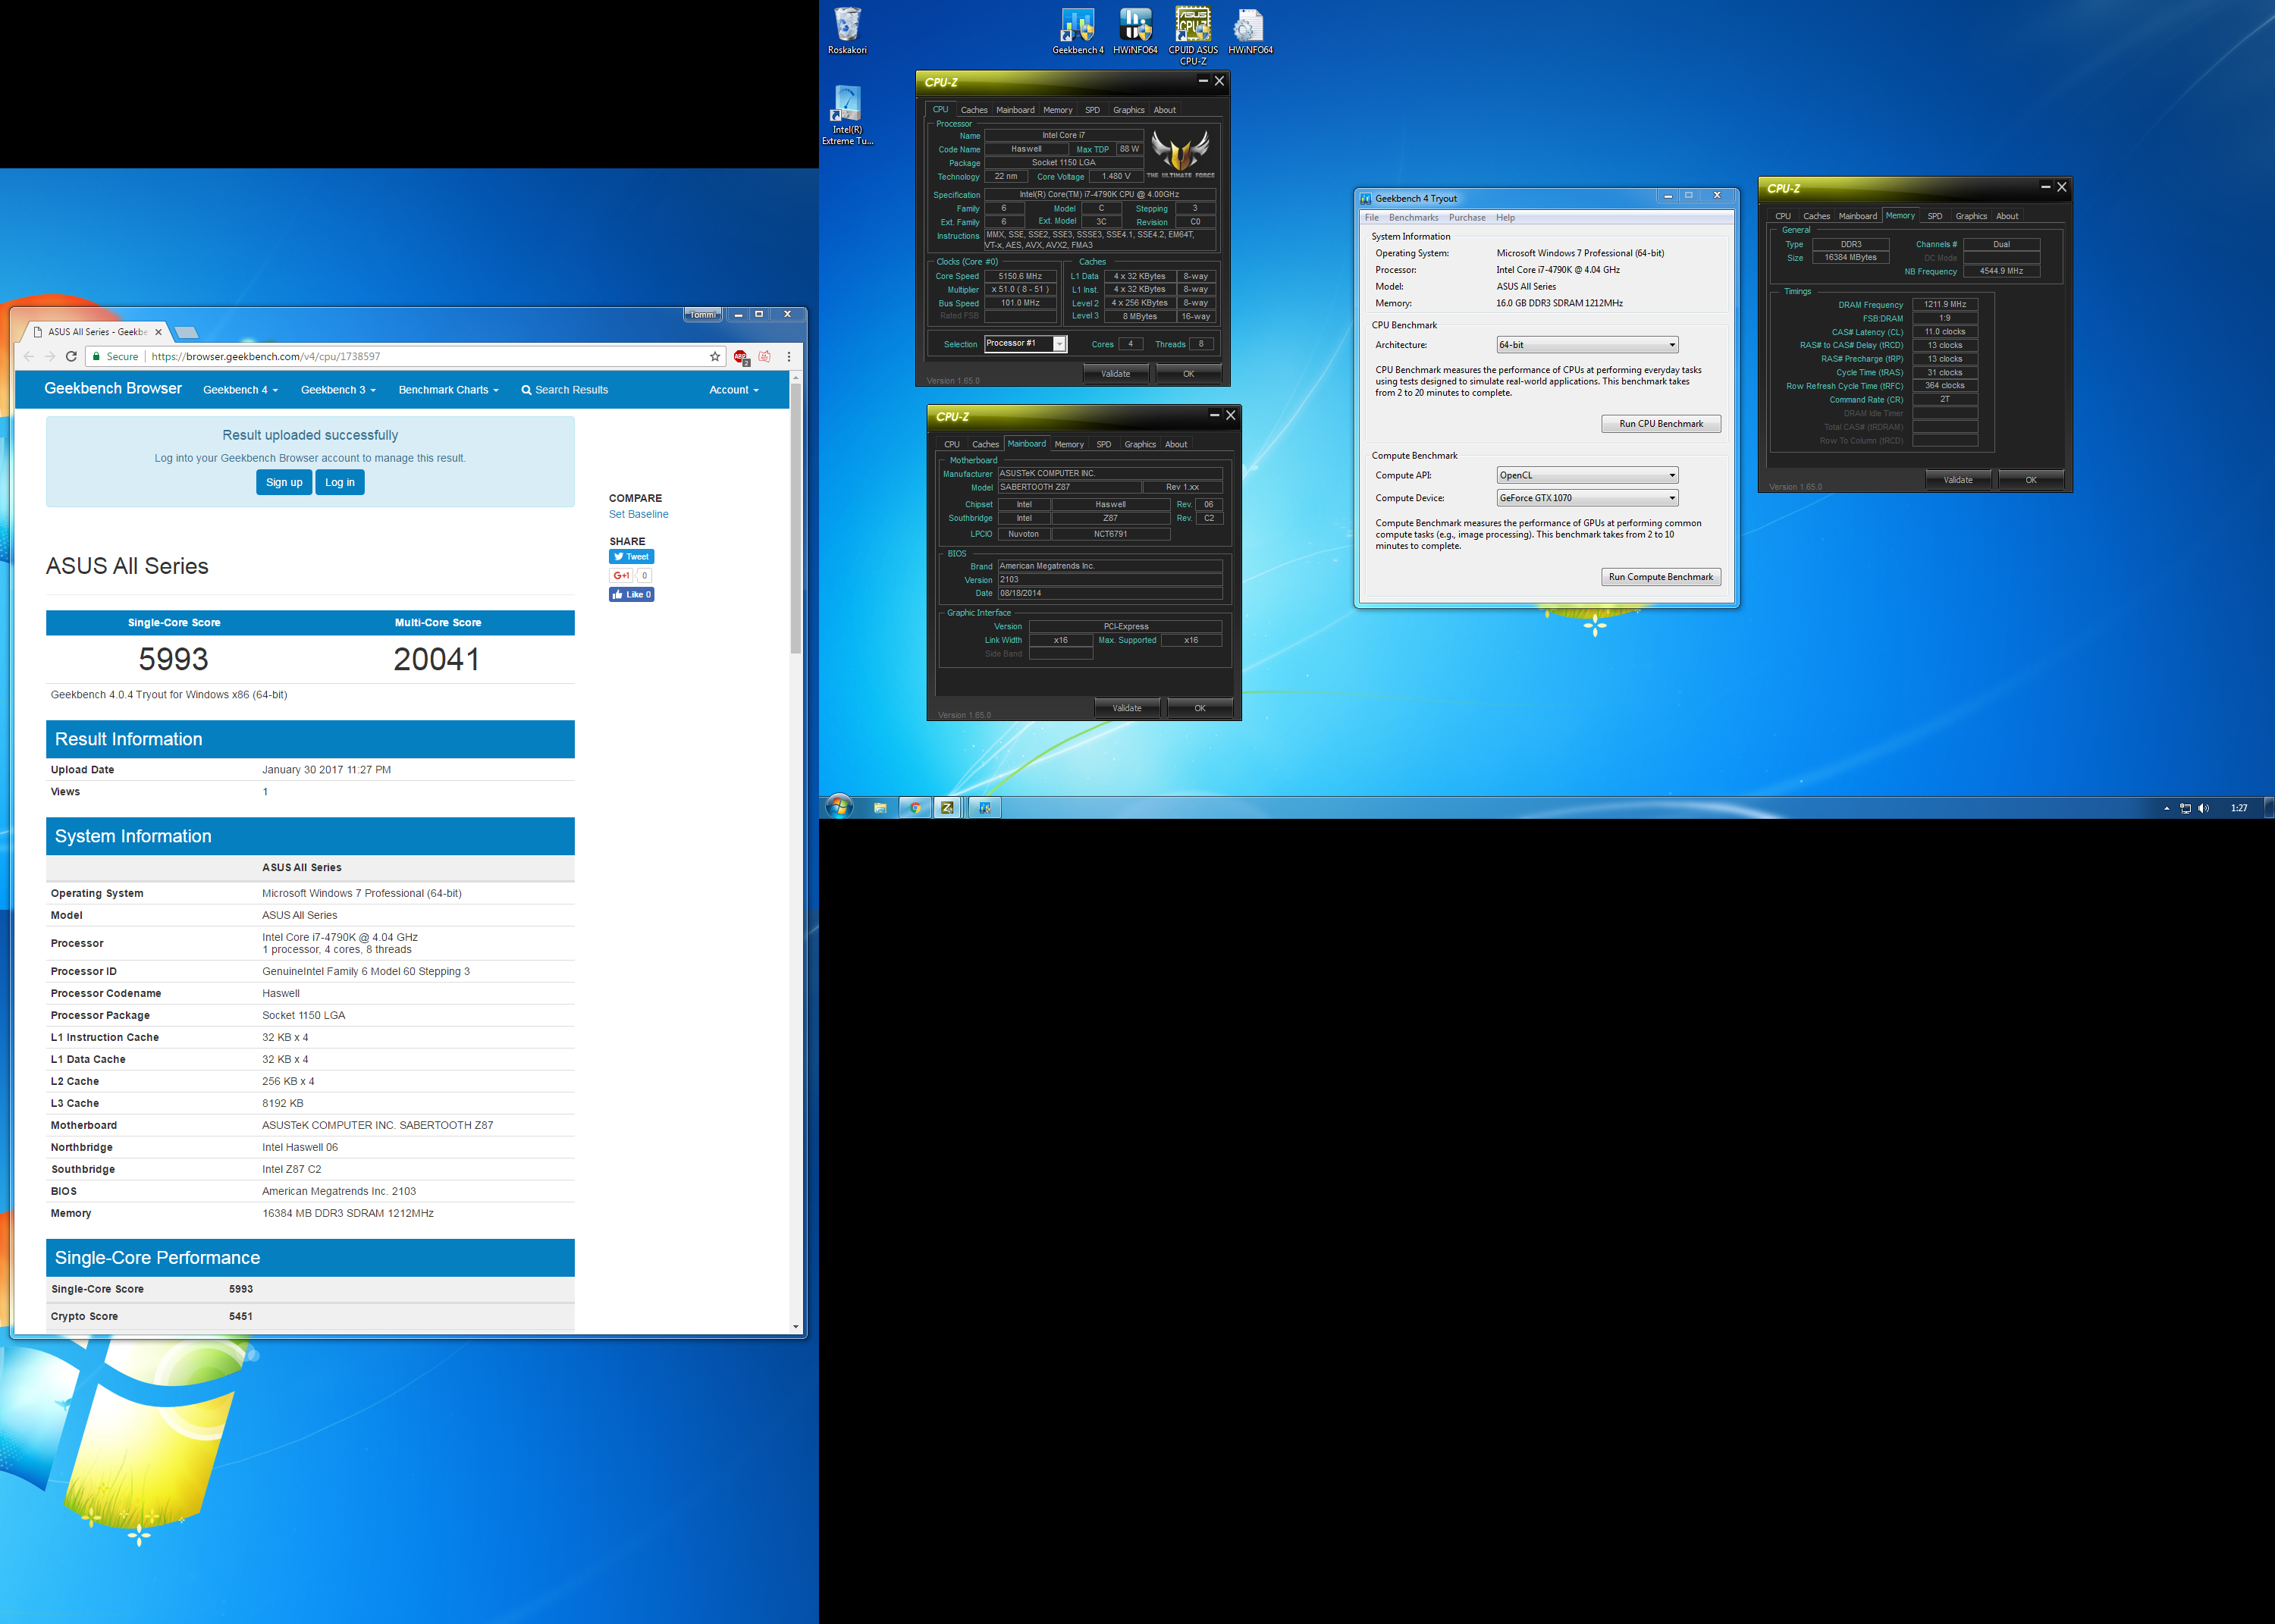2275x1624 pixels.
Task: Click Validate in the Memory CPU-Z window
Action: click(x=1957, y=480)
